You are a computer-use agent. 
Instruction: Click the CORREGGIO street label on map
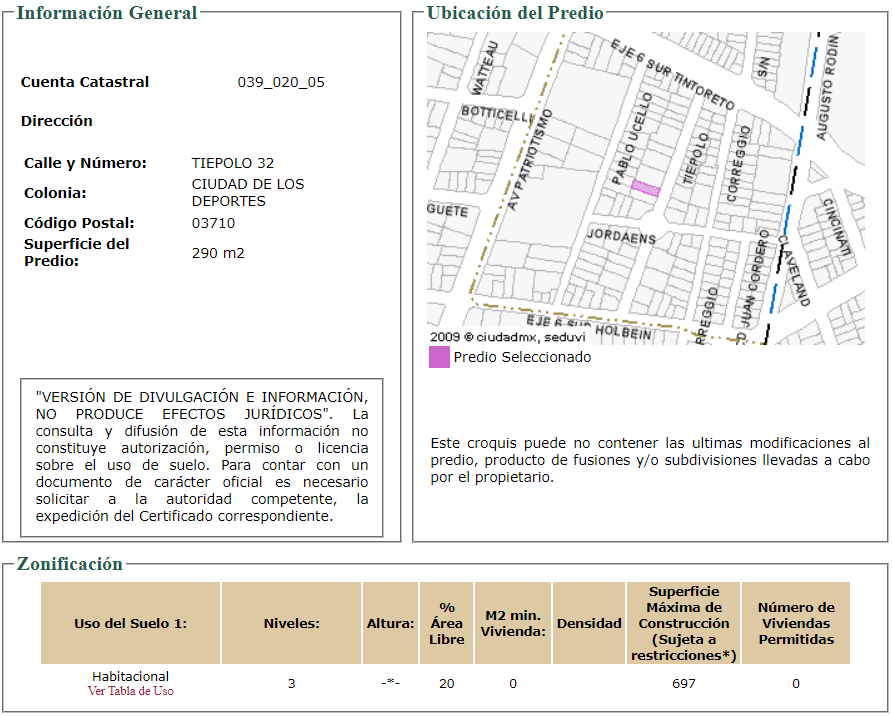click(738, 164)
